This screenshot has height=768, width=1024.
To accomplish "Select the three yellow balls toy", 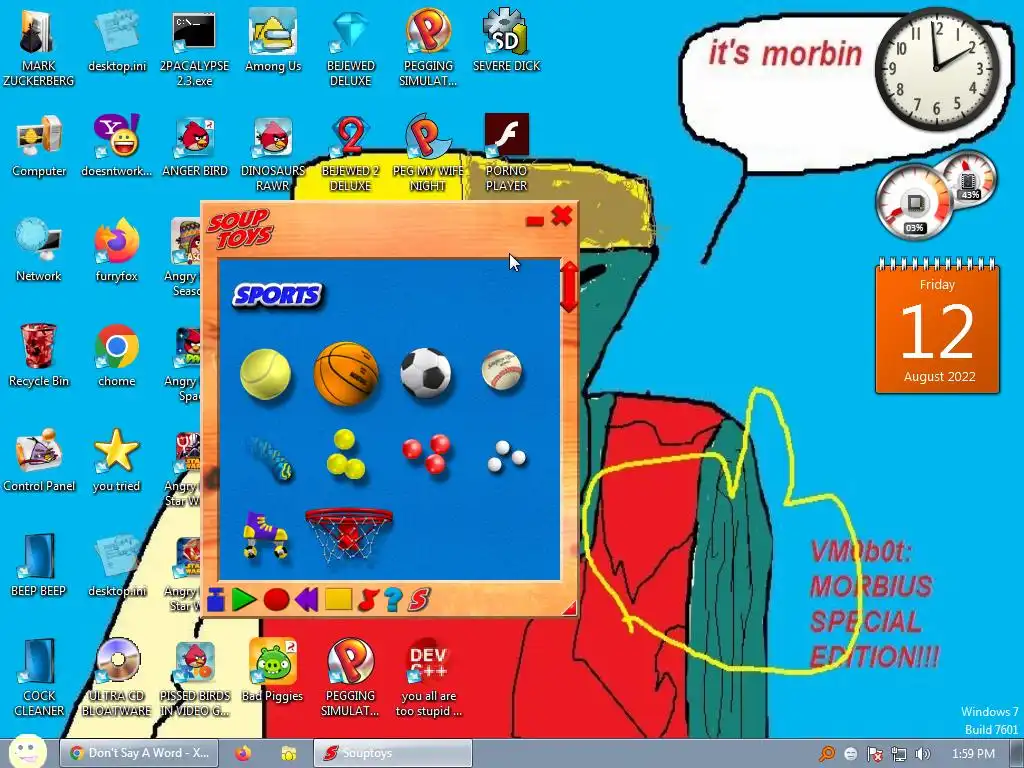I will pyautogui.click(x=345, y=454).
